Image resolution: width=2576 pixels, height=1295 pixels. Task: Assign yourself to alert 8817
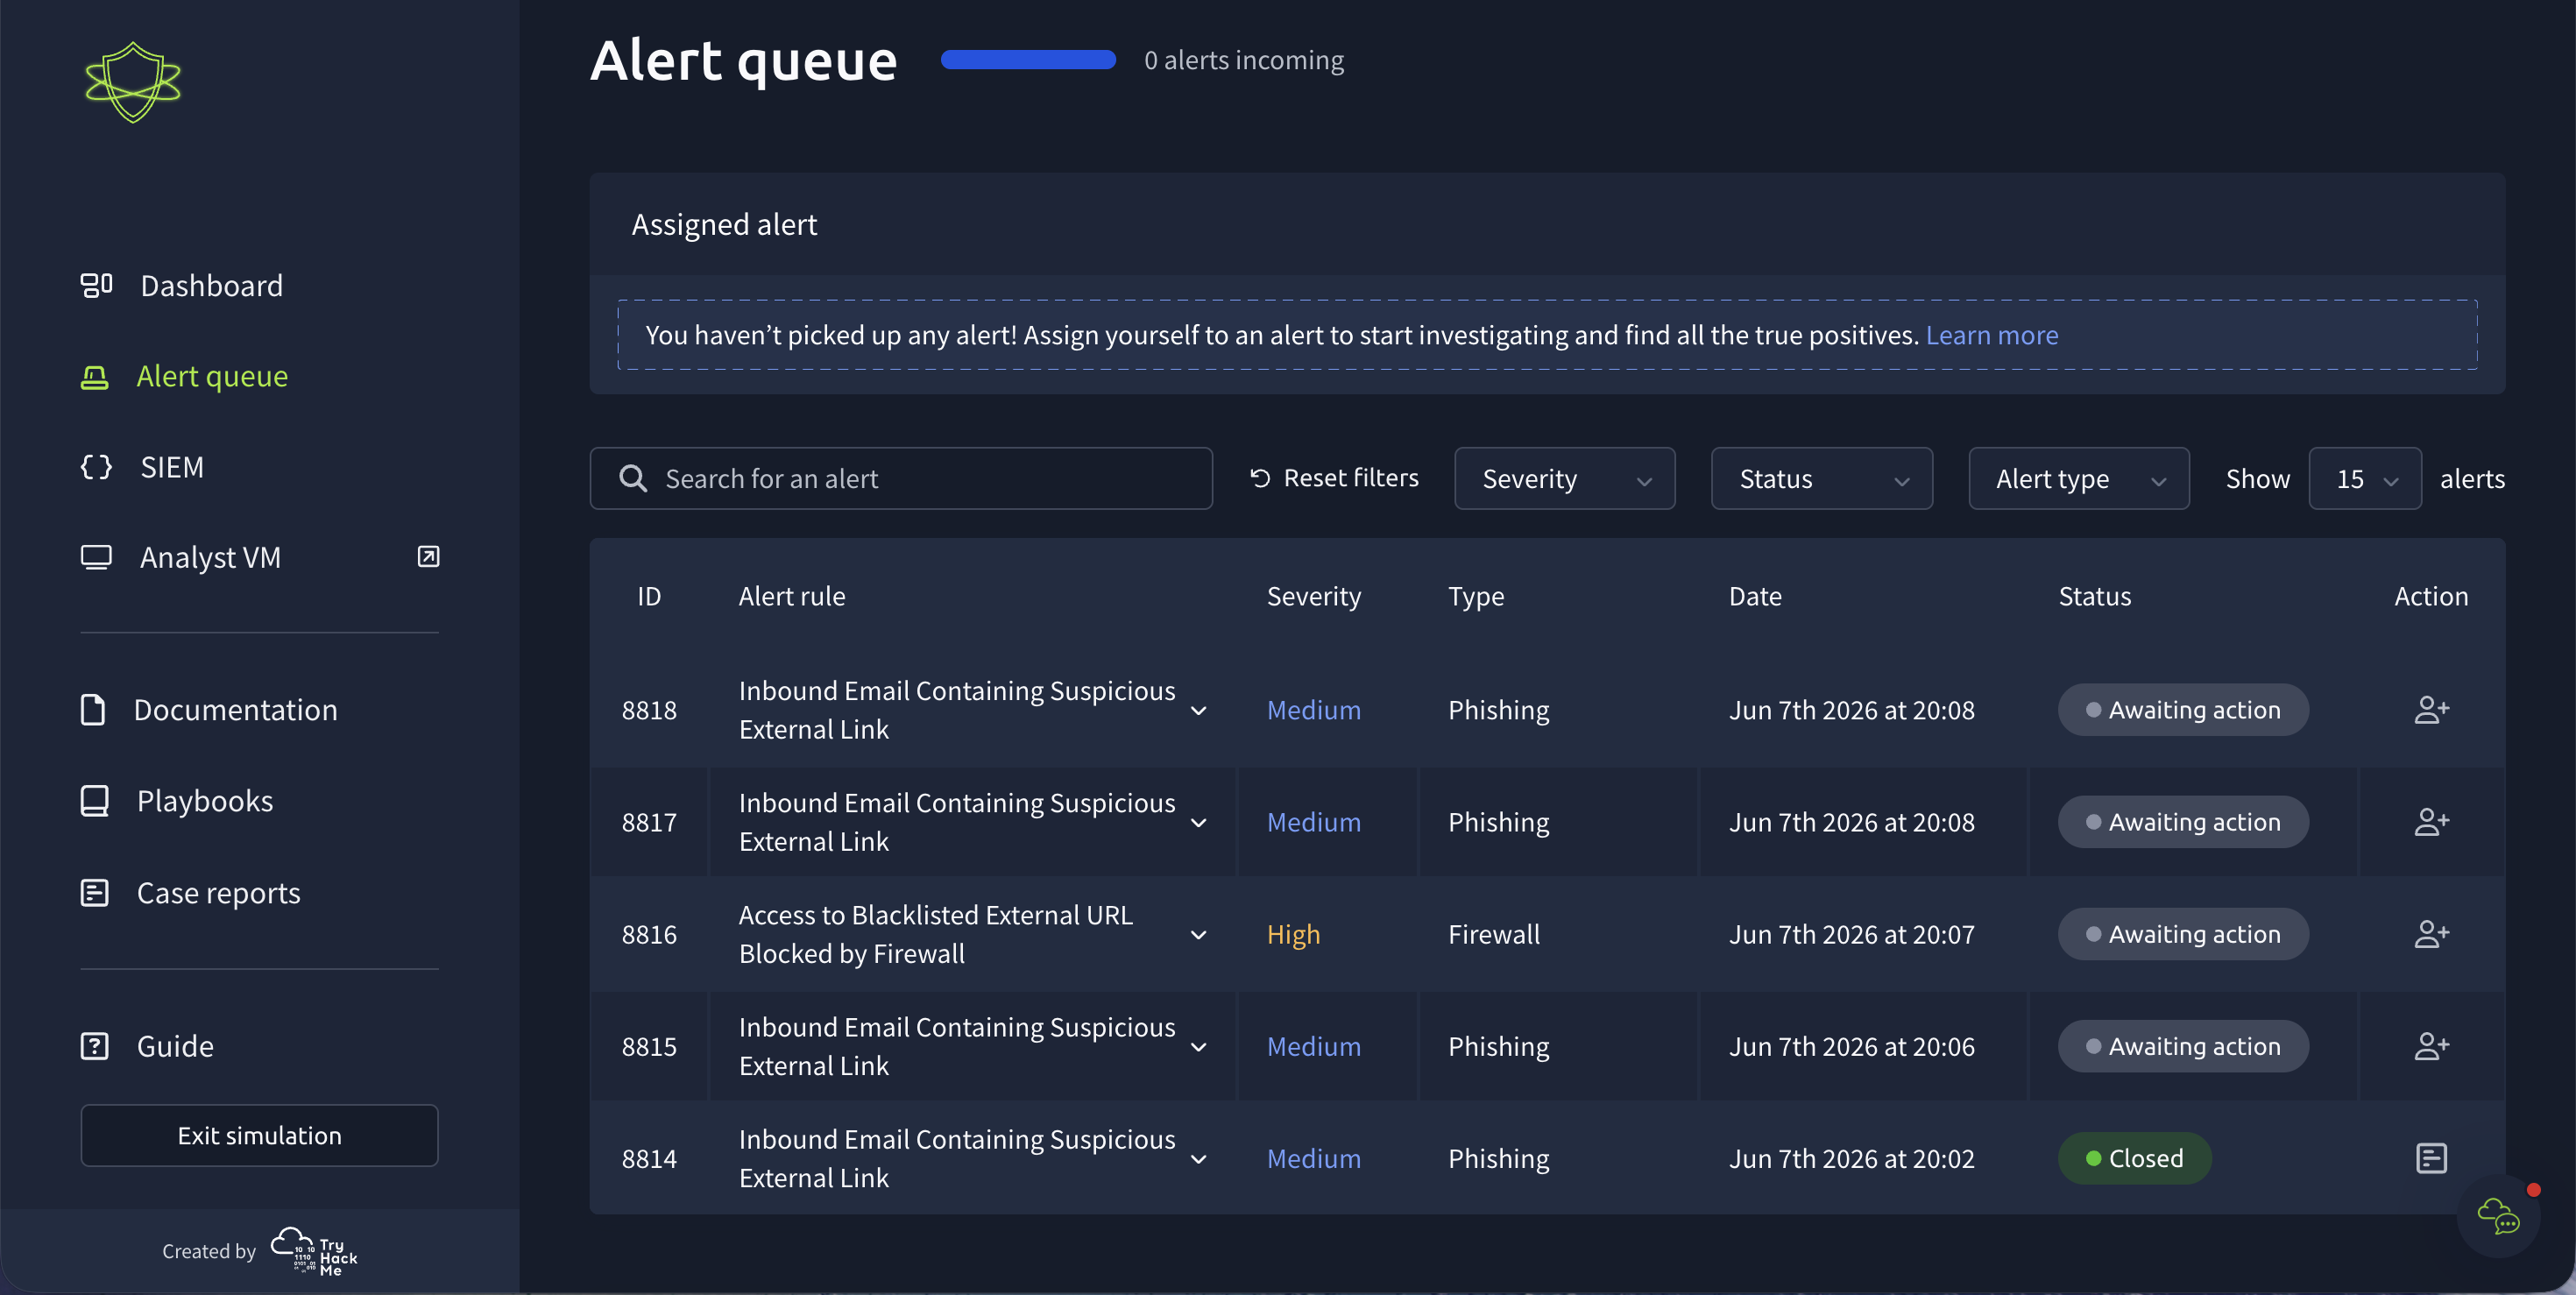coord(2431,822)
